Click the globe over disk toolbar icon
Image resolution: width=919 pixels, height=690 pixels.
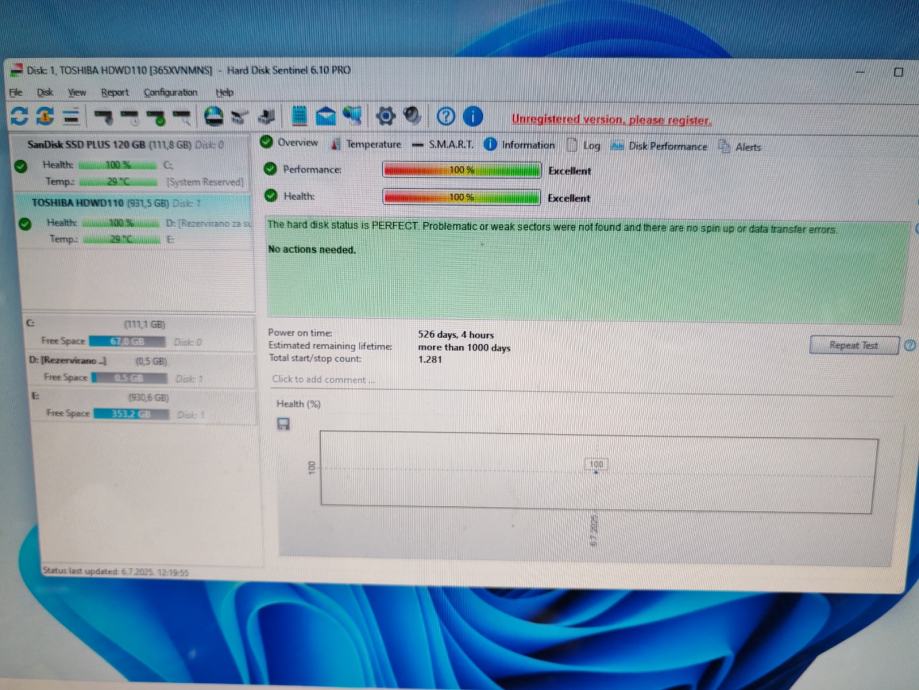pos(213,116)
